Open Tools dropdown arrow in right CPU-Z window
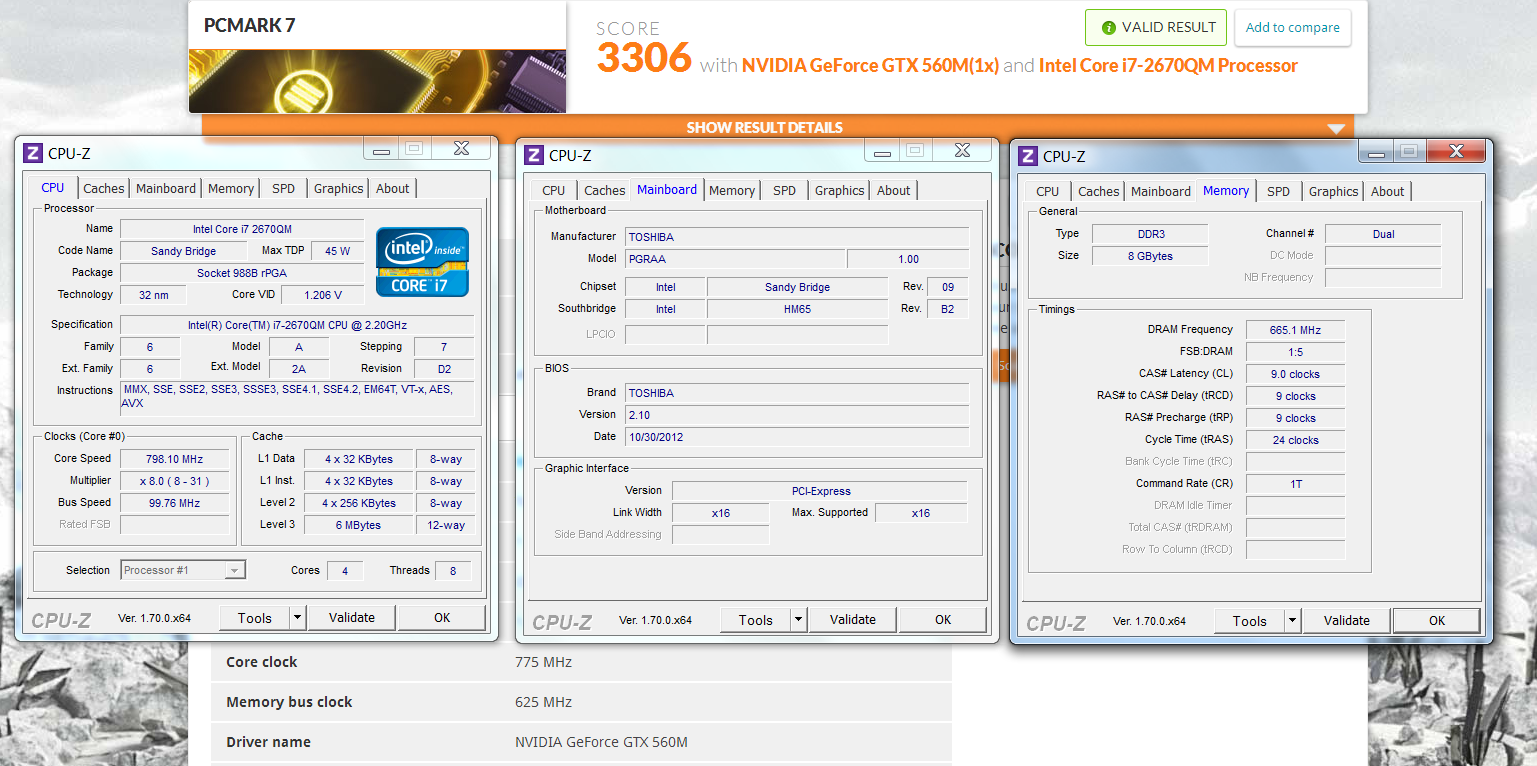The image size is (1537, 766). (1292, 621)
